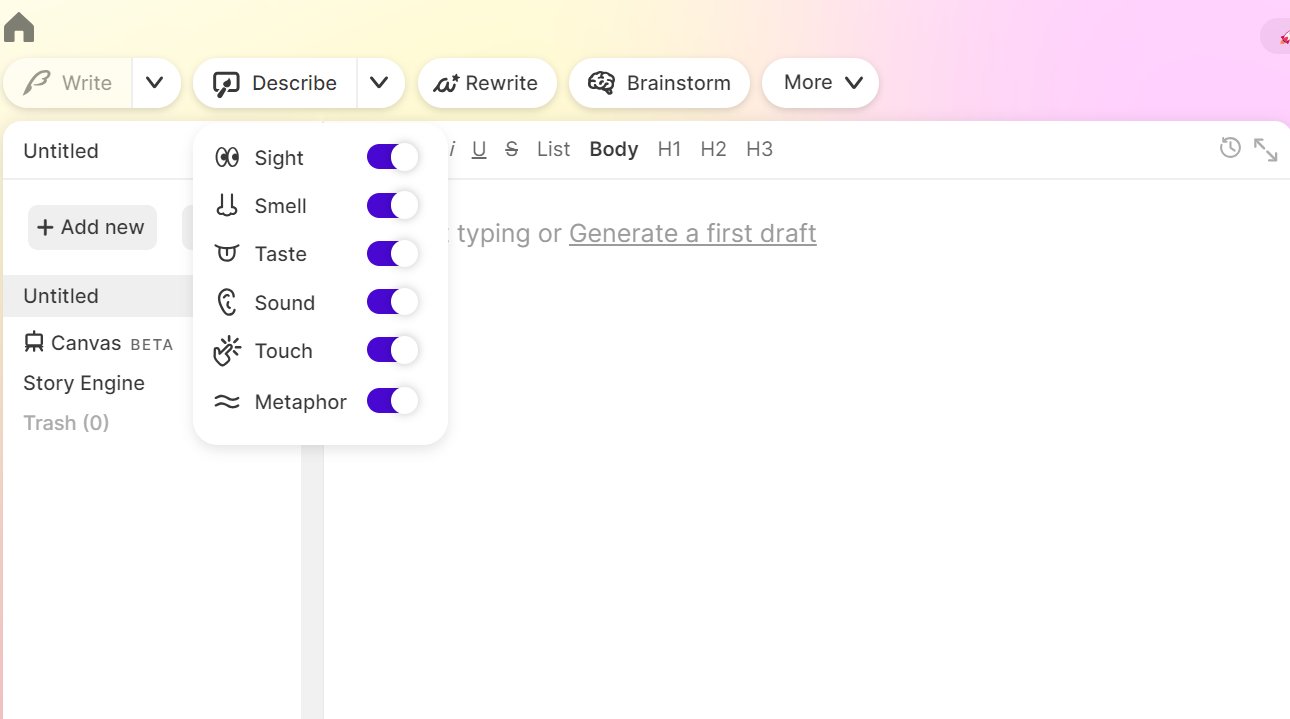Expand the Describe options chevron
Screen dimensions: 1290x719
[x=380, y=83]
